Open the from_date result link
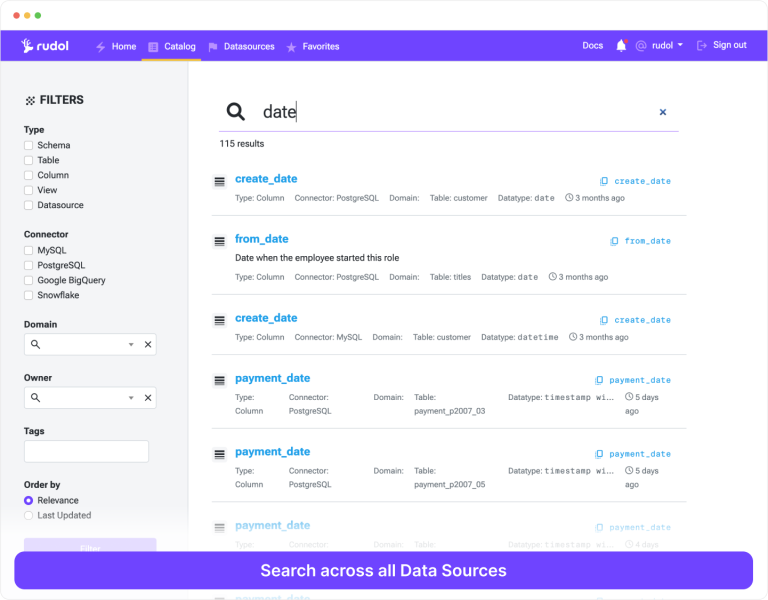768x600 pixels. point(262,239)
